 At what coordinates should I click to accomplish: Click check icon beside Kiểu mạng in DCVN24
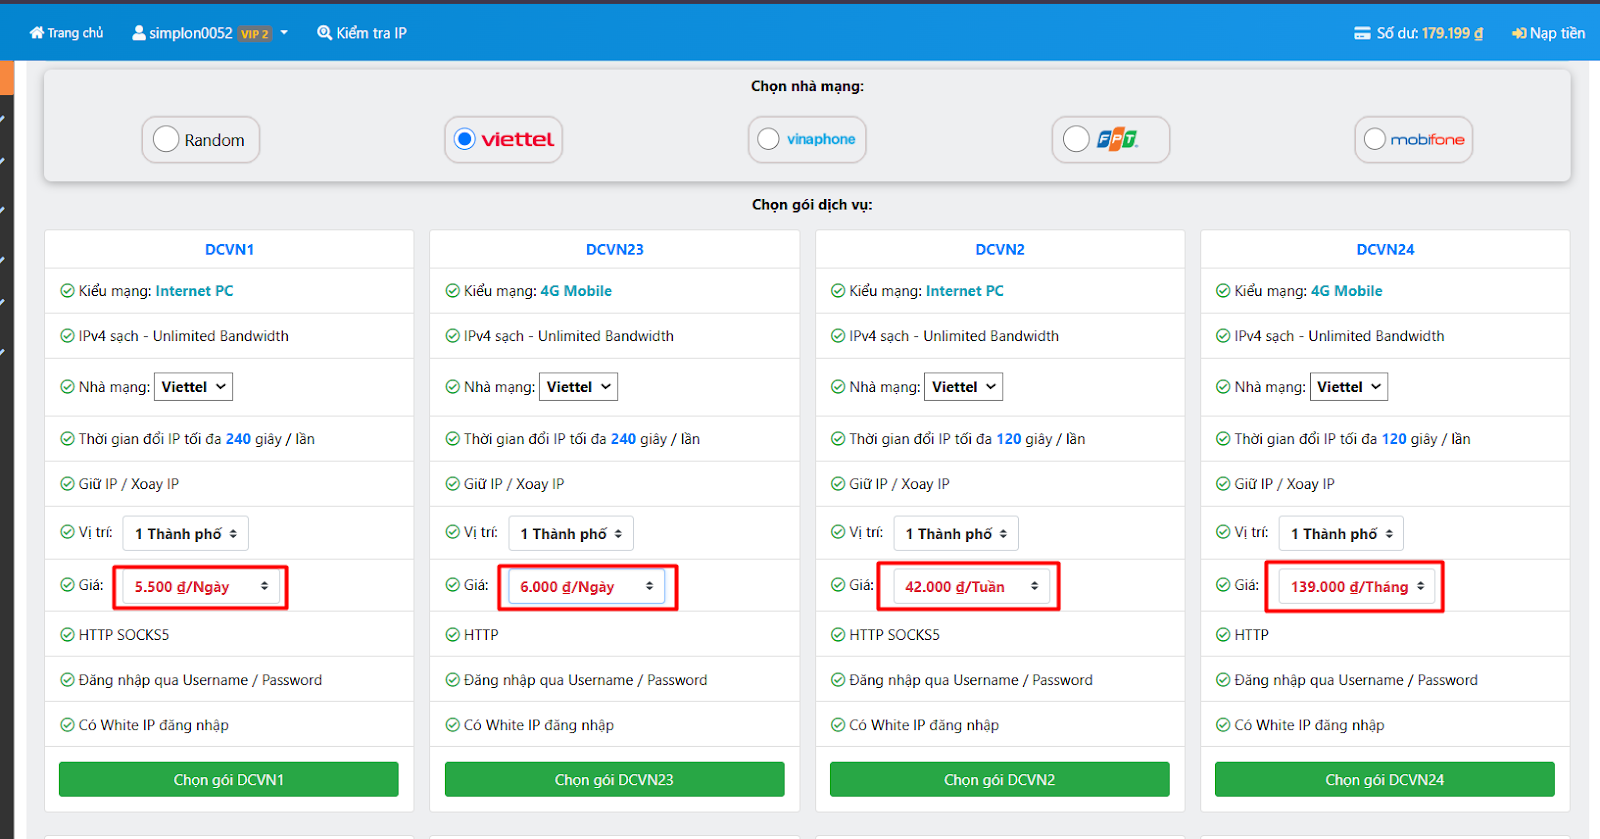(x=1223, y=291)
